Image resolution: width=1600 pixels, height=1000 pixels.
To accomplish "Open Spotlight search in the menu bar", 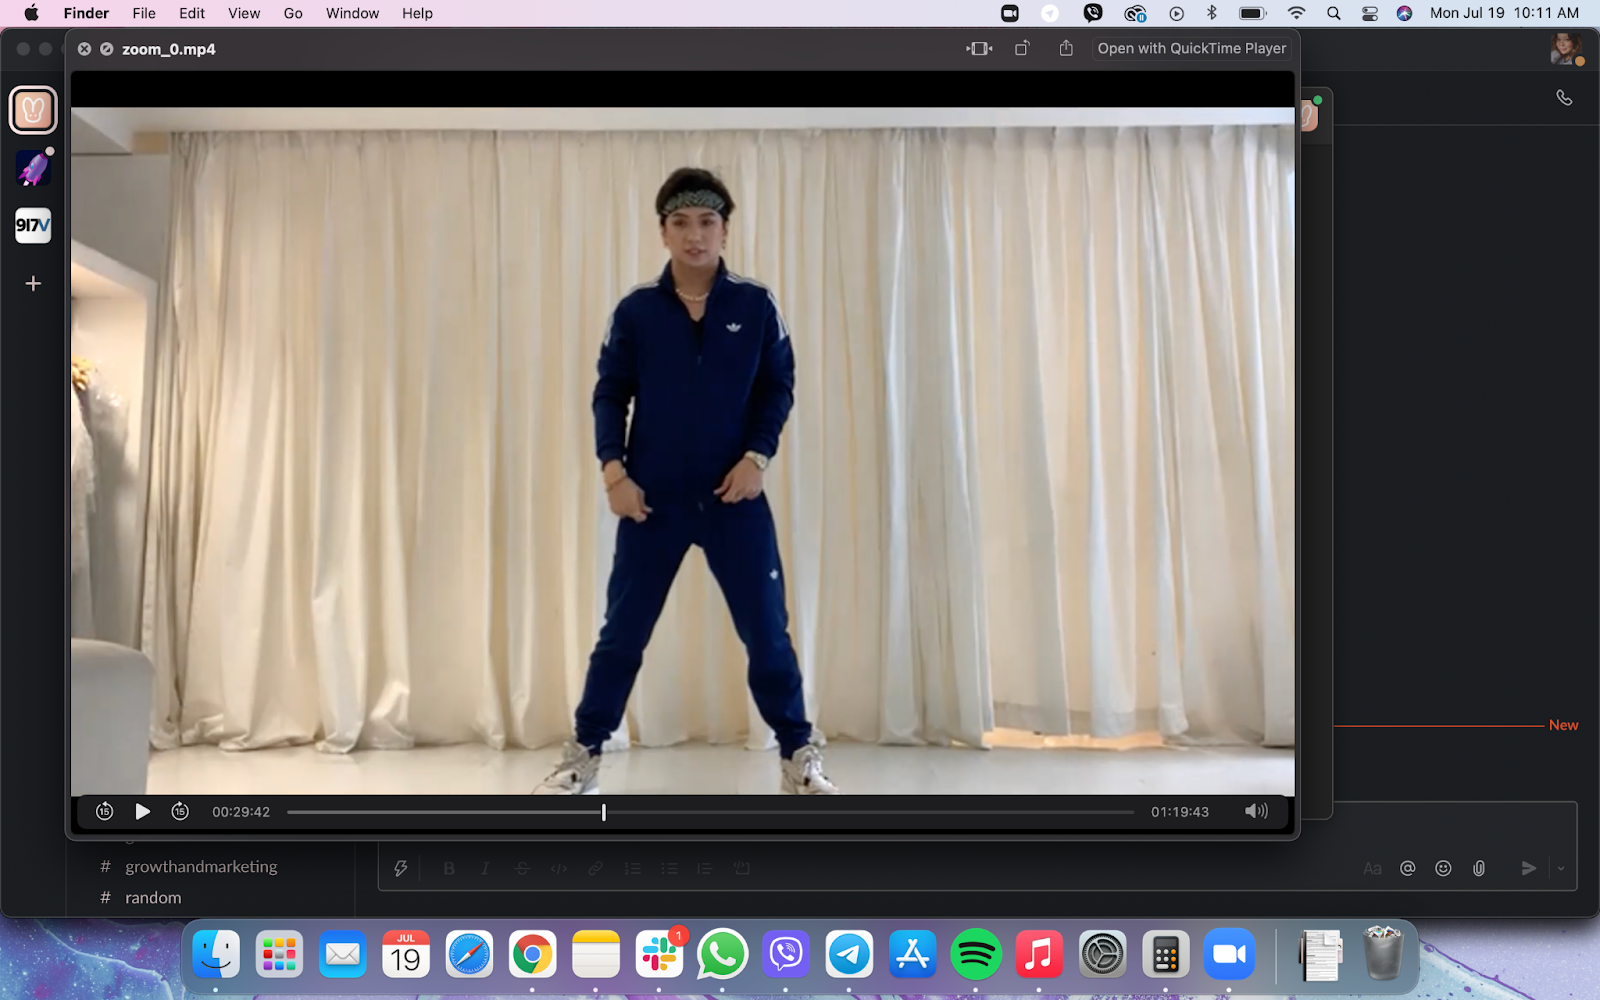I will [1333, 13].
